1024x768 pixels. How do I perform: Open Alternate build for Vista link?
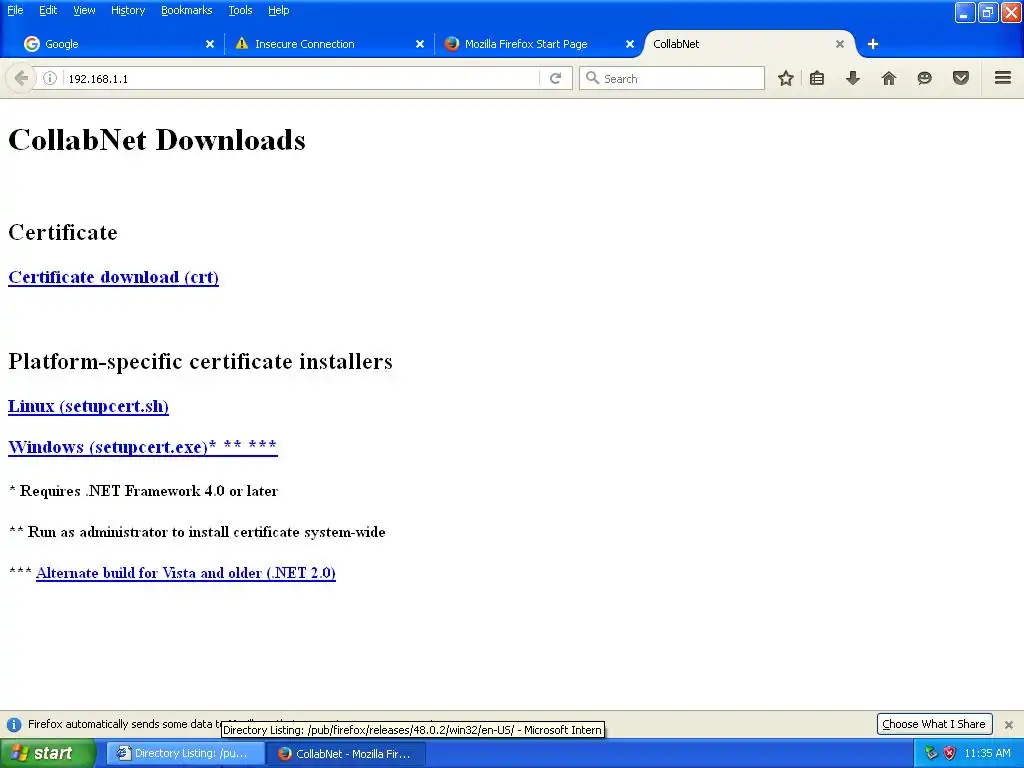click(x=185, y=573)
